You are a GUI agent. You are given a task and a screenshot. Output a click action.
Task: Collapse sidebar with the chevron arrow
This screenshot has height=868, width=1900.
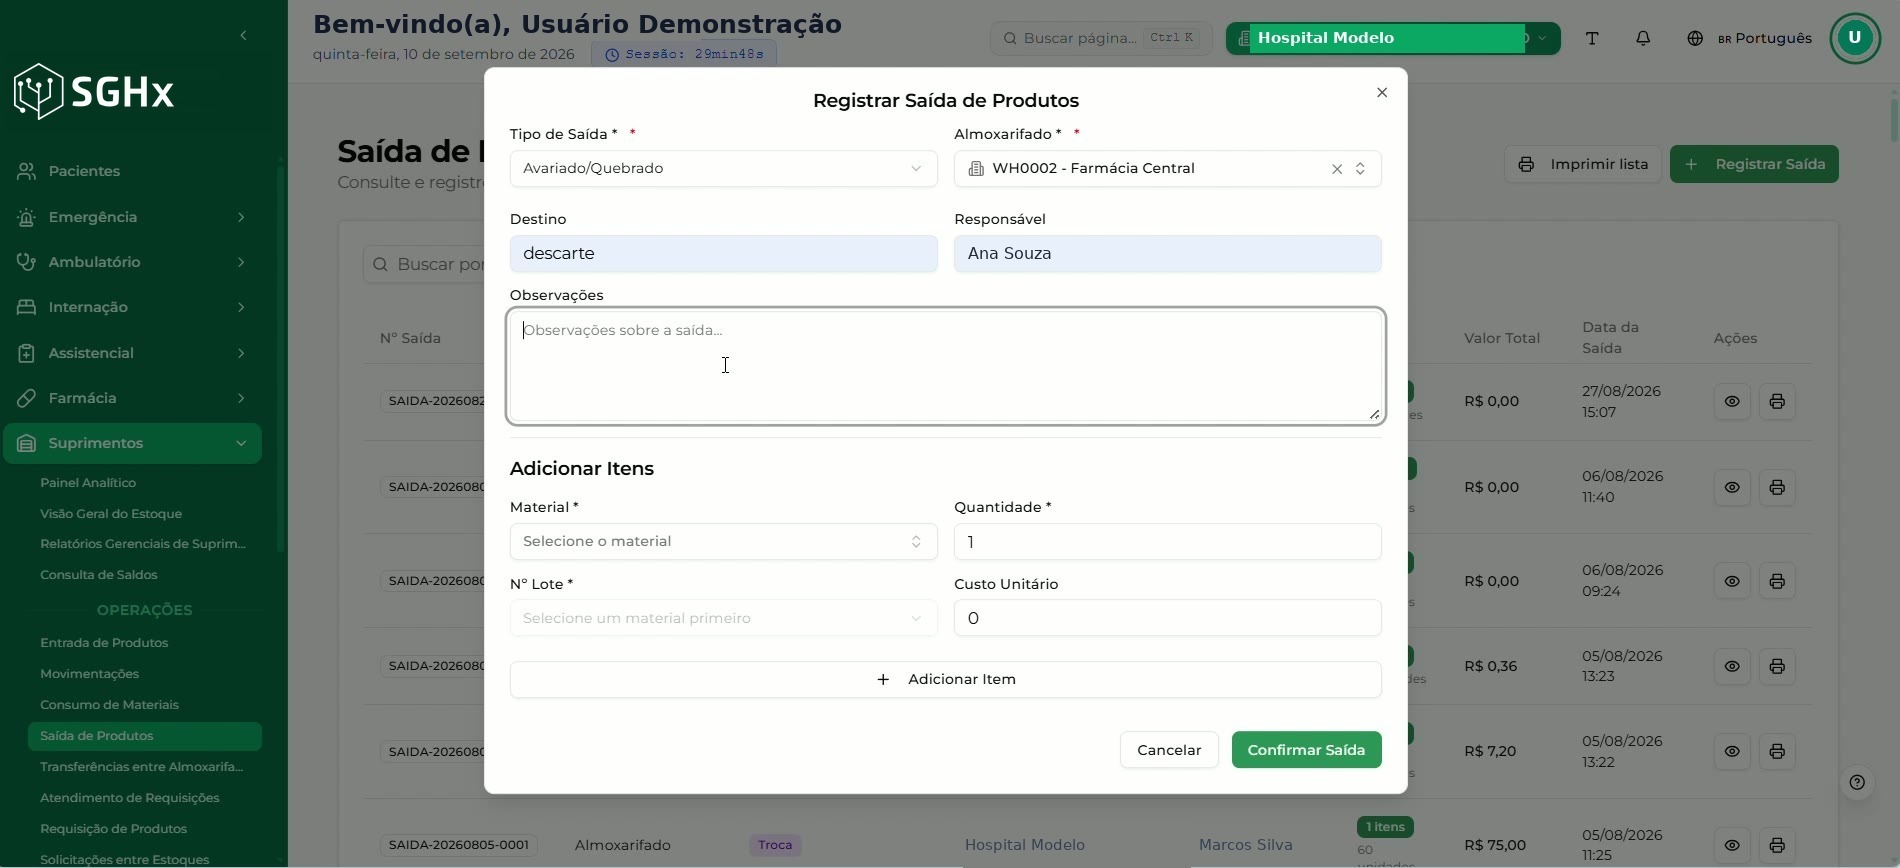tap(243, 36)
